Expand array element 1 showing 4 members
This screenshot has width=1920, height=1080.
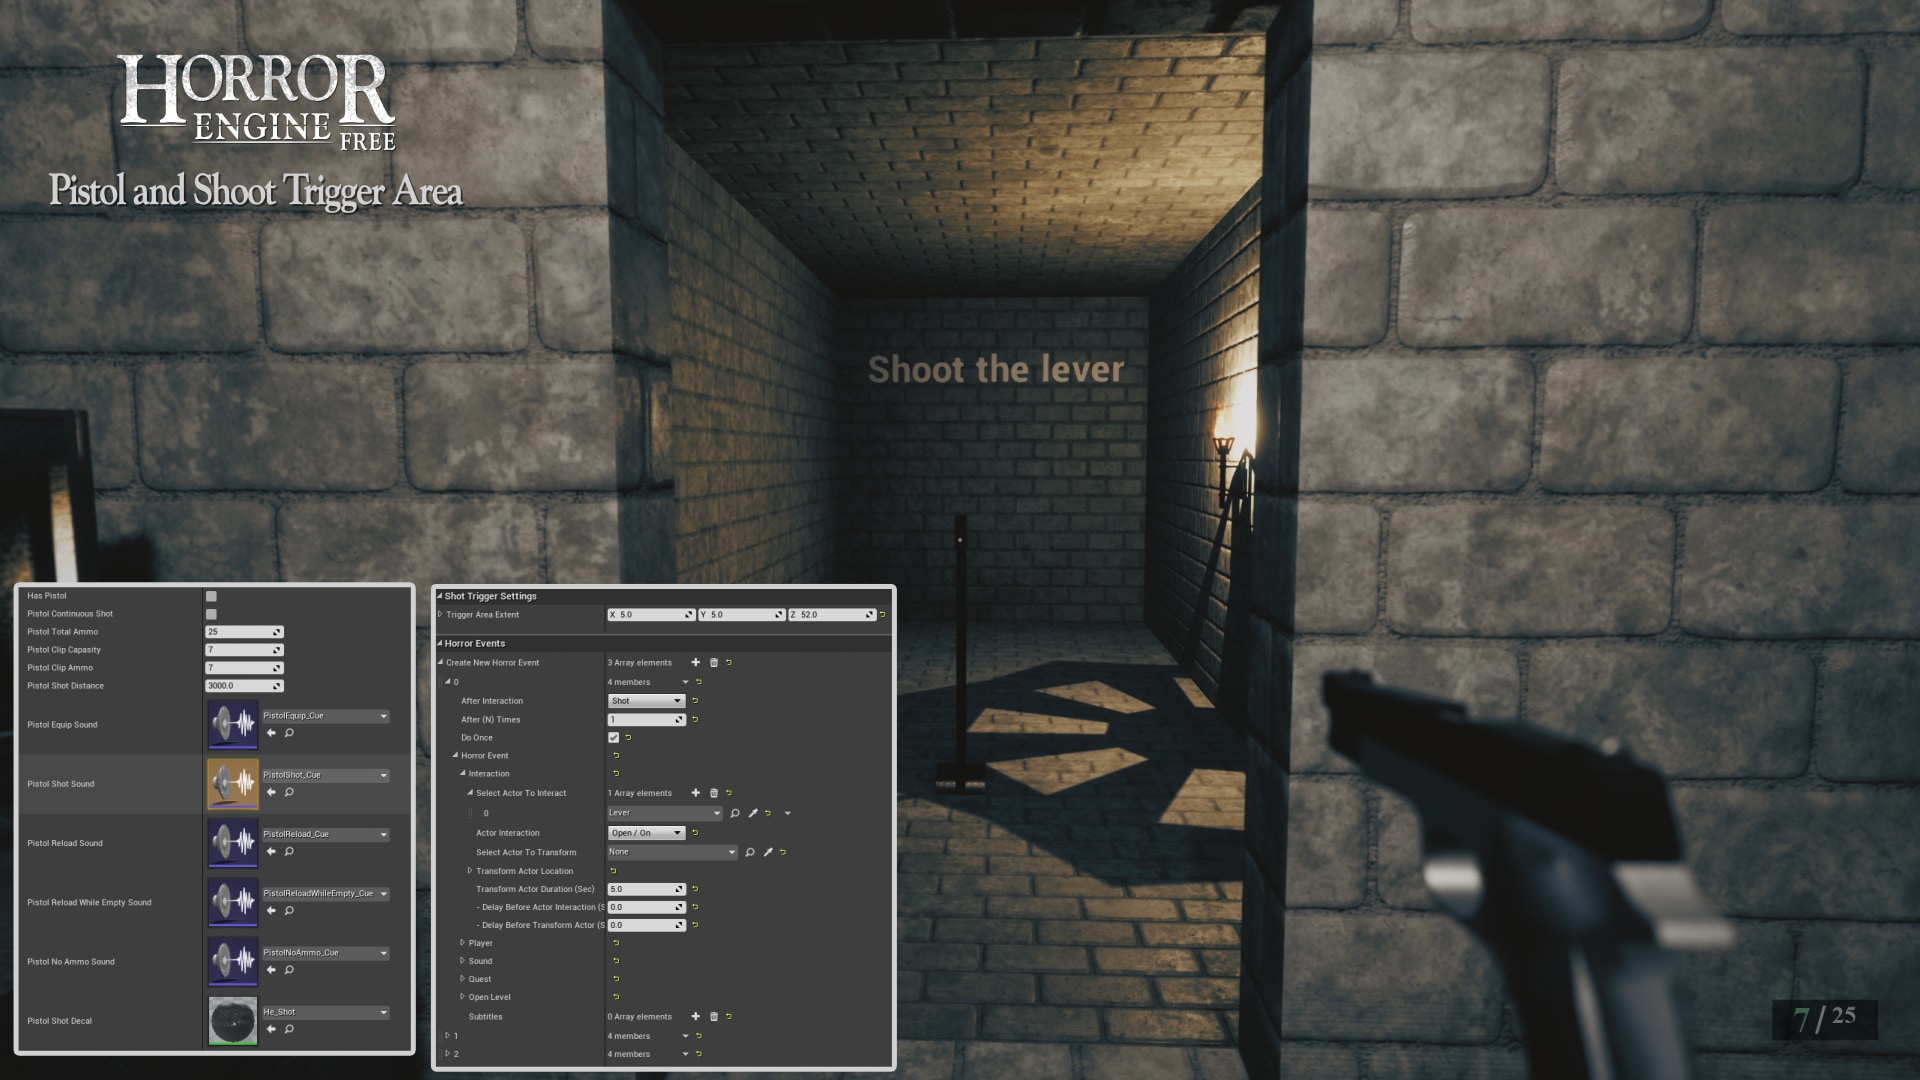[447, 1036]
